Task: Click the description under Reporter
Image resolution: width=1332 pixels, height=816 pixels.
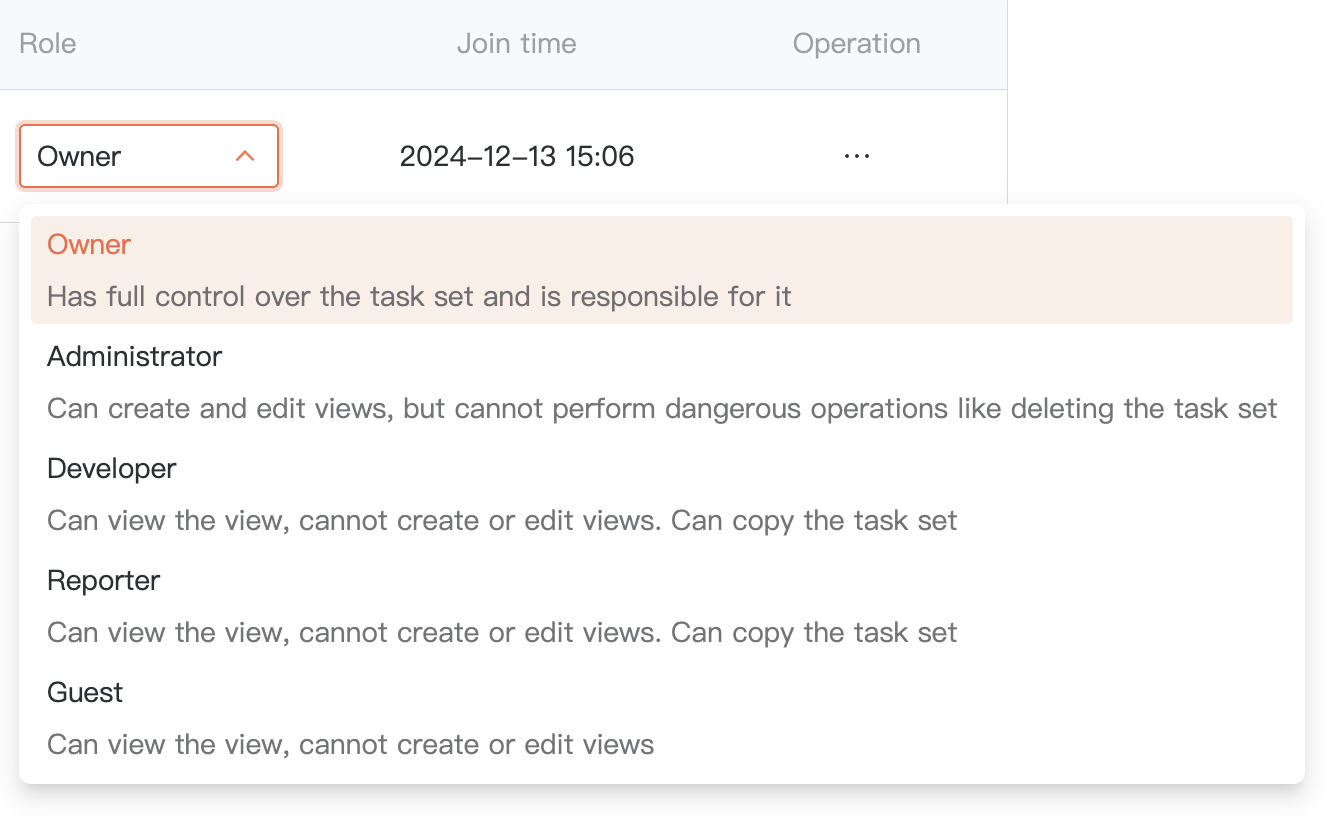Action: tap(502, 633)
